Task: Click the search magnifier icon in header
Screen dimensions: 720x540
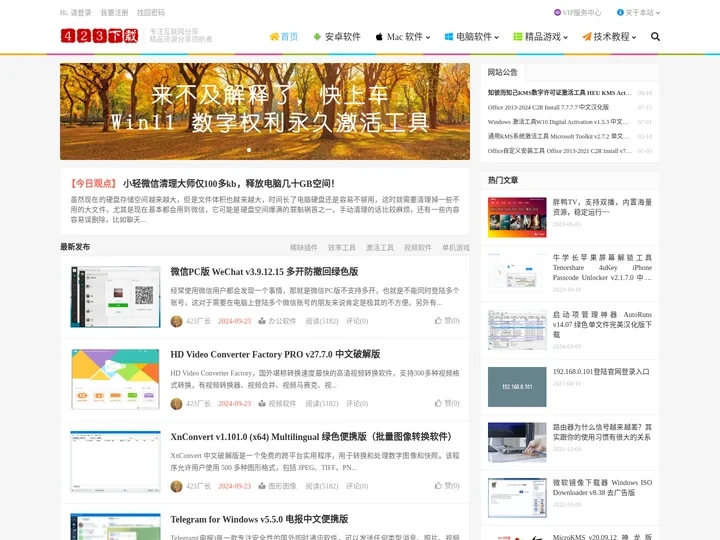Action: click(x=655, y=37)
